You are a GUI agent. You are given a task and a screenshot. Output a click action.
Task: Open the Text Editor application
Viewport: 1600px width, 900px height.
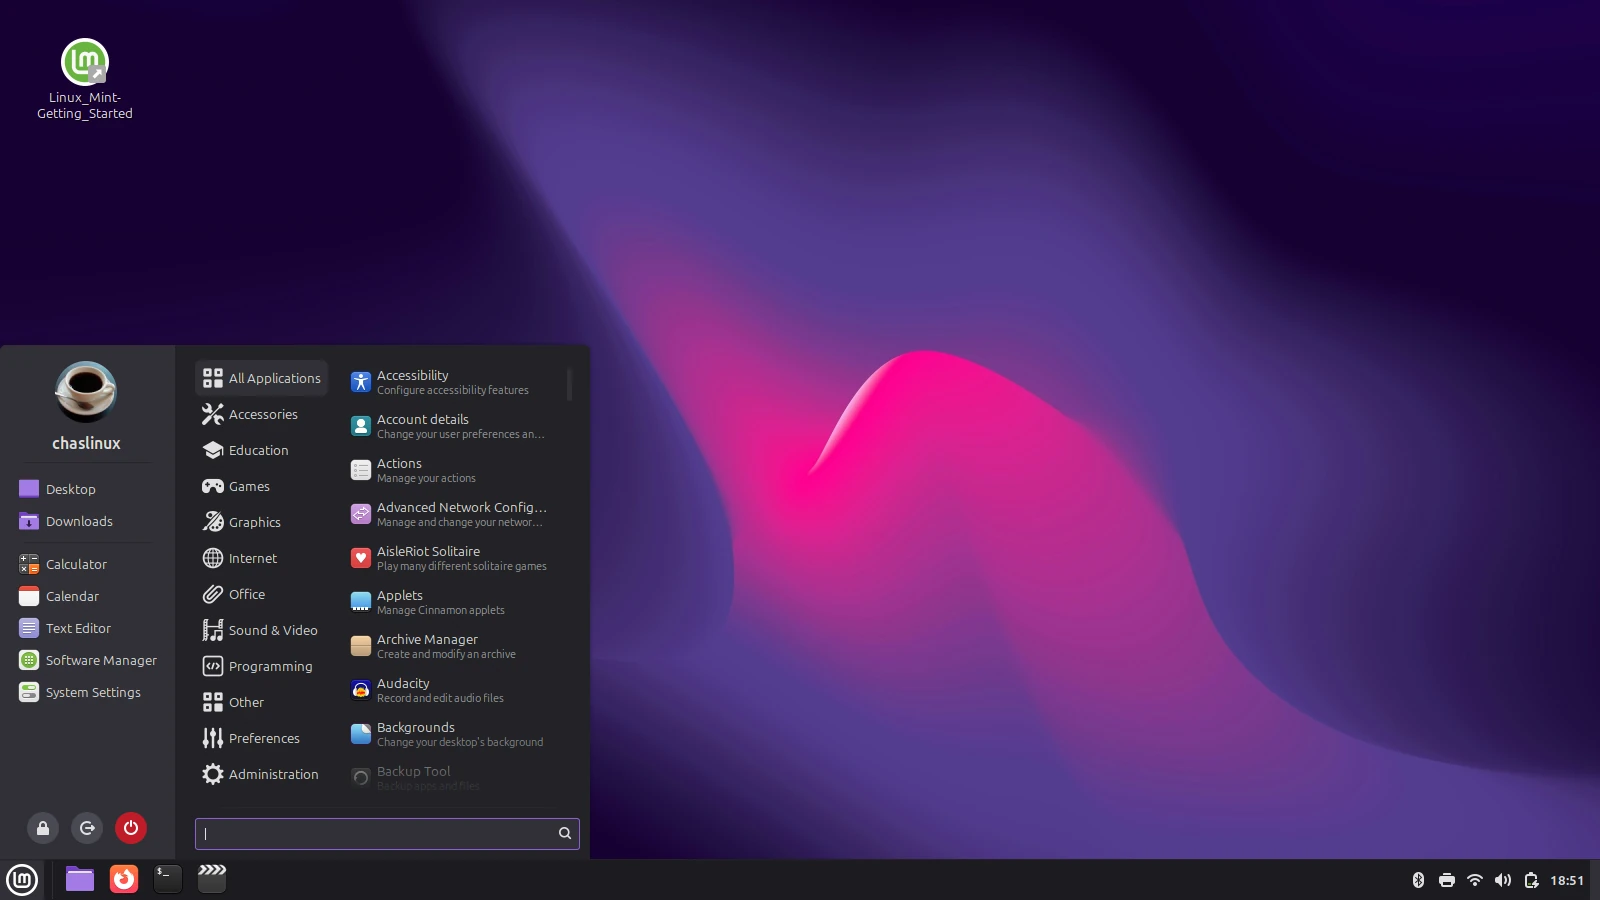click(77, 628)
